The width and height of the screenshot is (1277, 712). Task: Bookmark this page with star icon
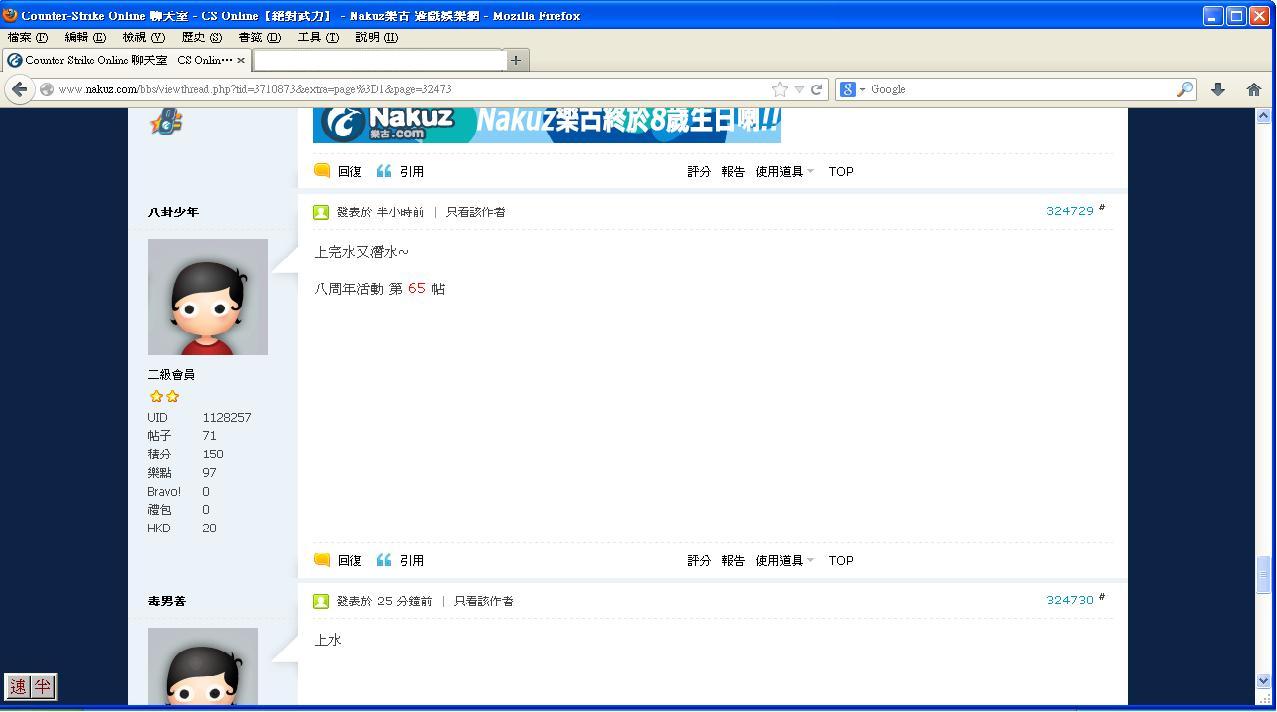780,89
